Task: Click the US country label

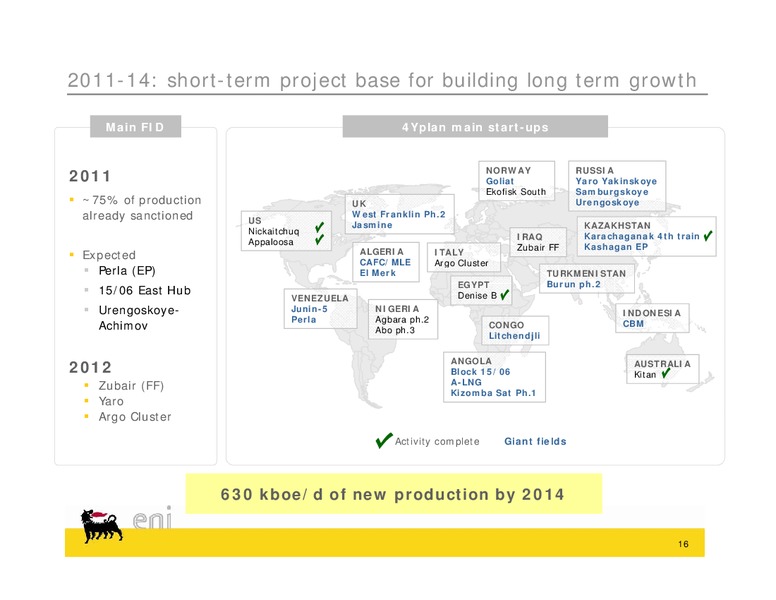Action: (x=255, y=220)
